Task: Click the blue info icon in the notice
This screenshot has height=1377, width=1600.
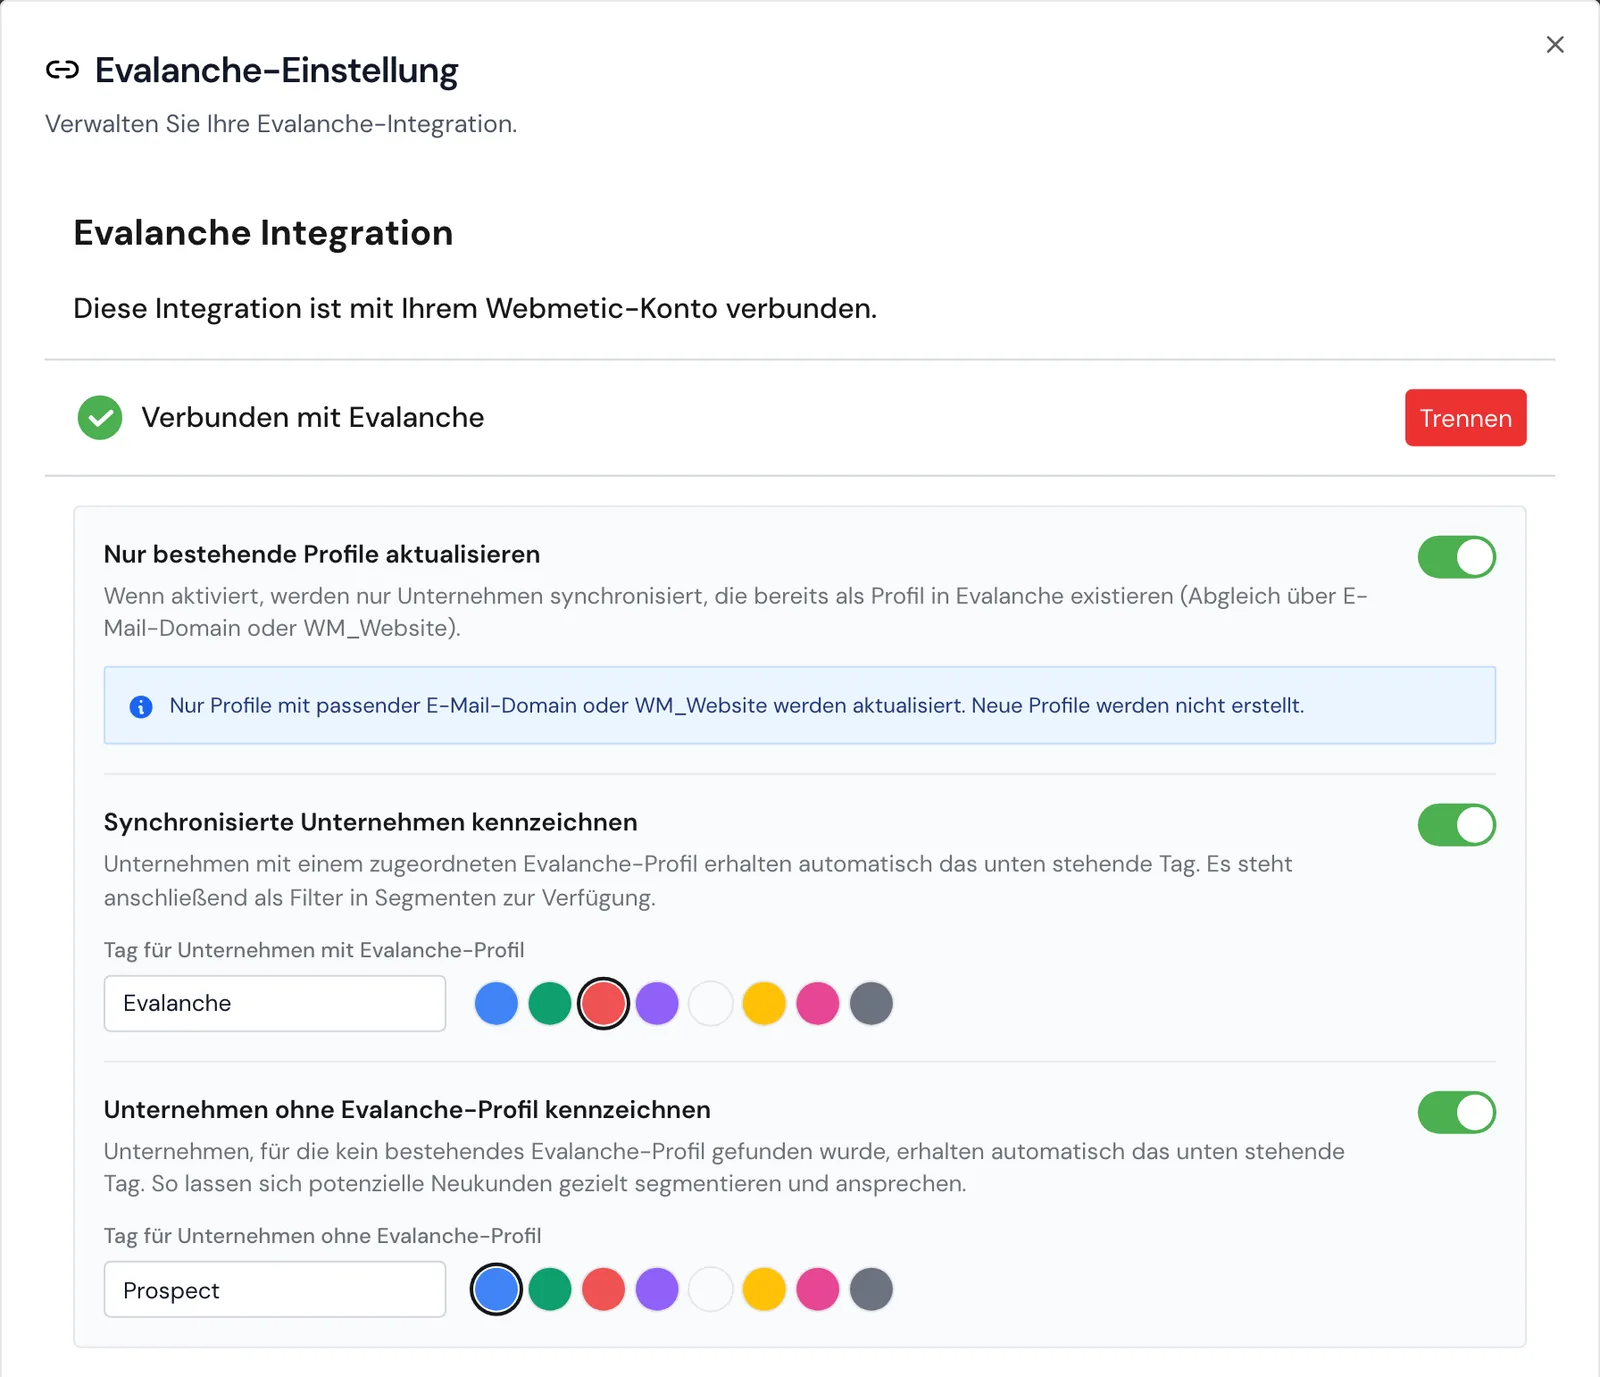Action: point(141,707)
